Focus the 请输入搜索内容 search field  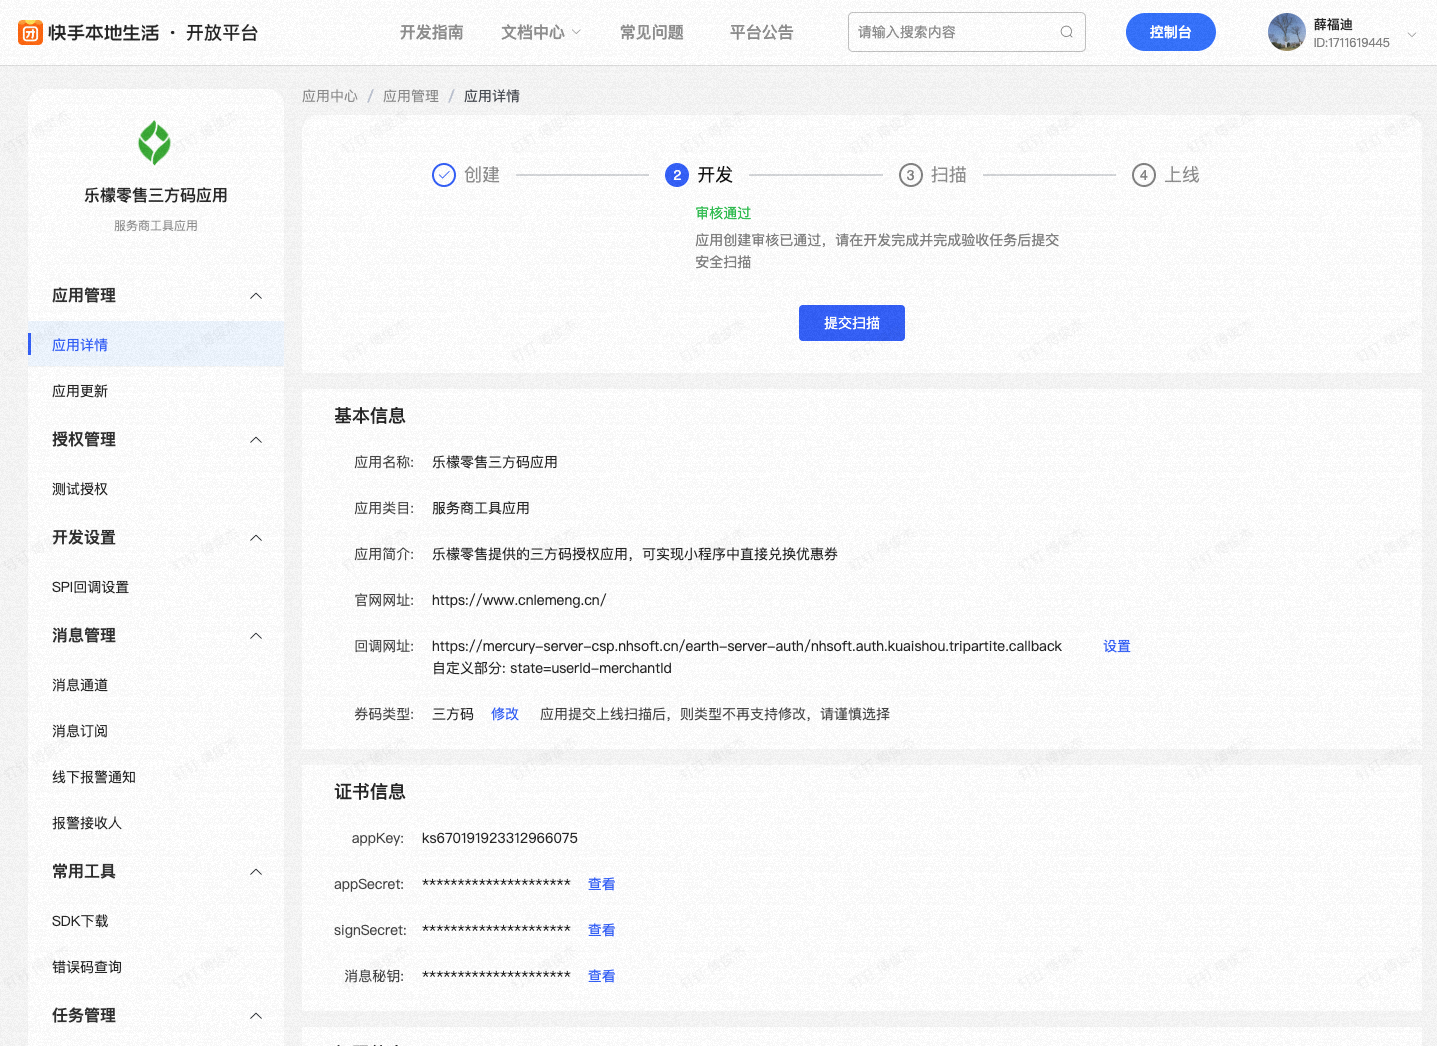point(966,32)
